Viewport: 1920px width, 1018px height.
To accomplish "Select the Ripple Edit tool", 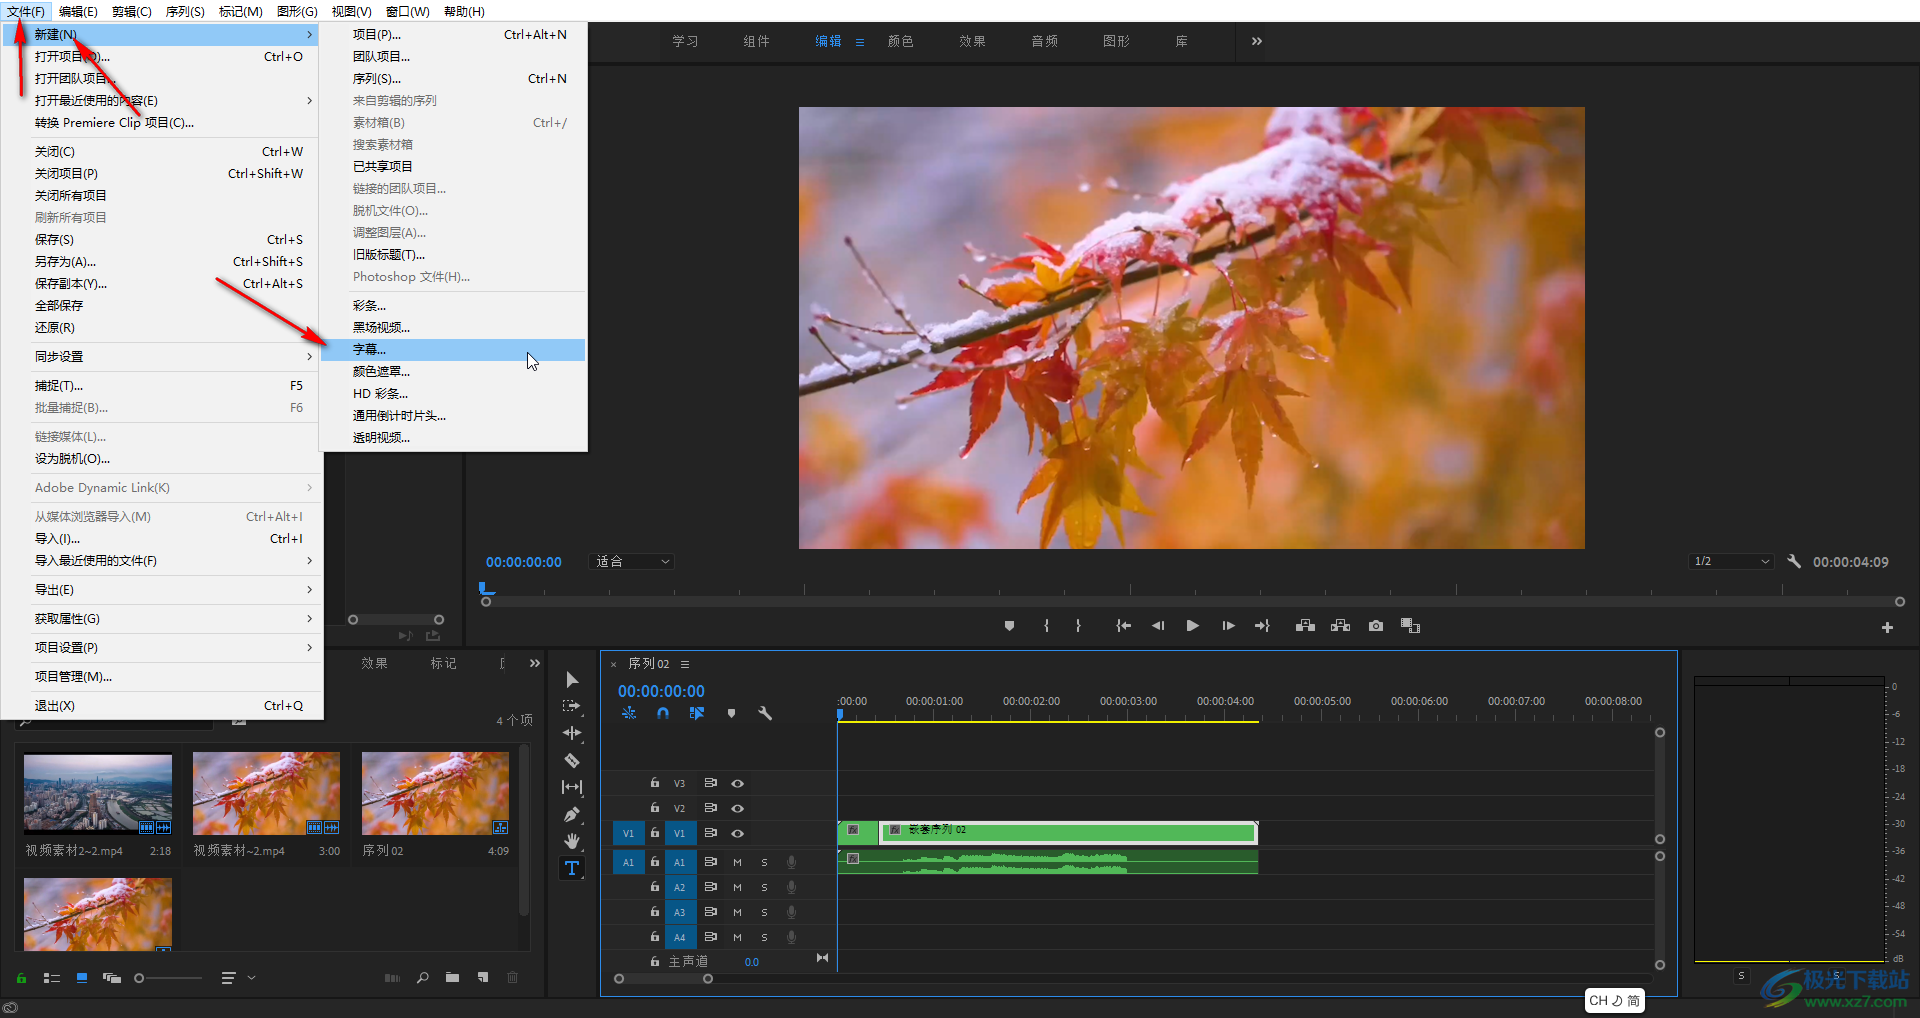I will click(572, 733).
